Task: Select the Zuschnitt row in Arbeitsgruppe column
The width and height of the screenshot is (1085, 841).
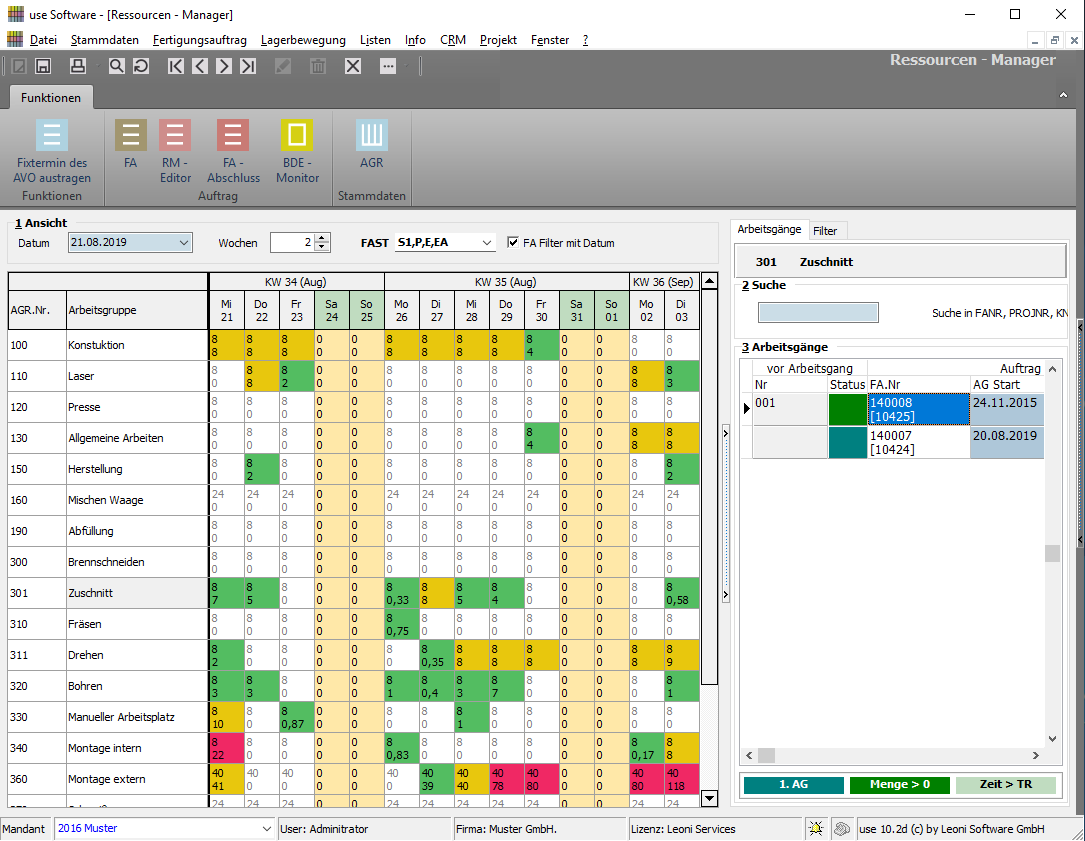Action: [137, 593]
